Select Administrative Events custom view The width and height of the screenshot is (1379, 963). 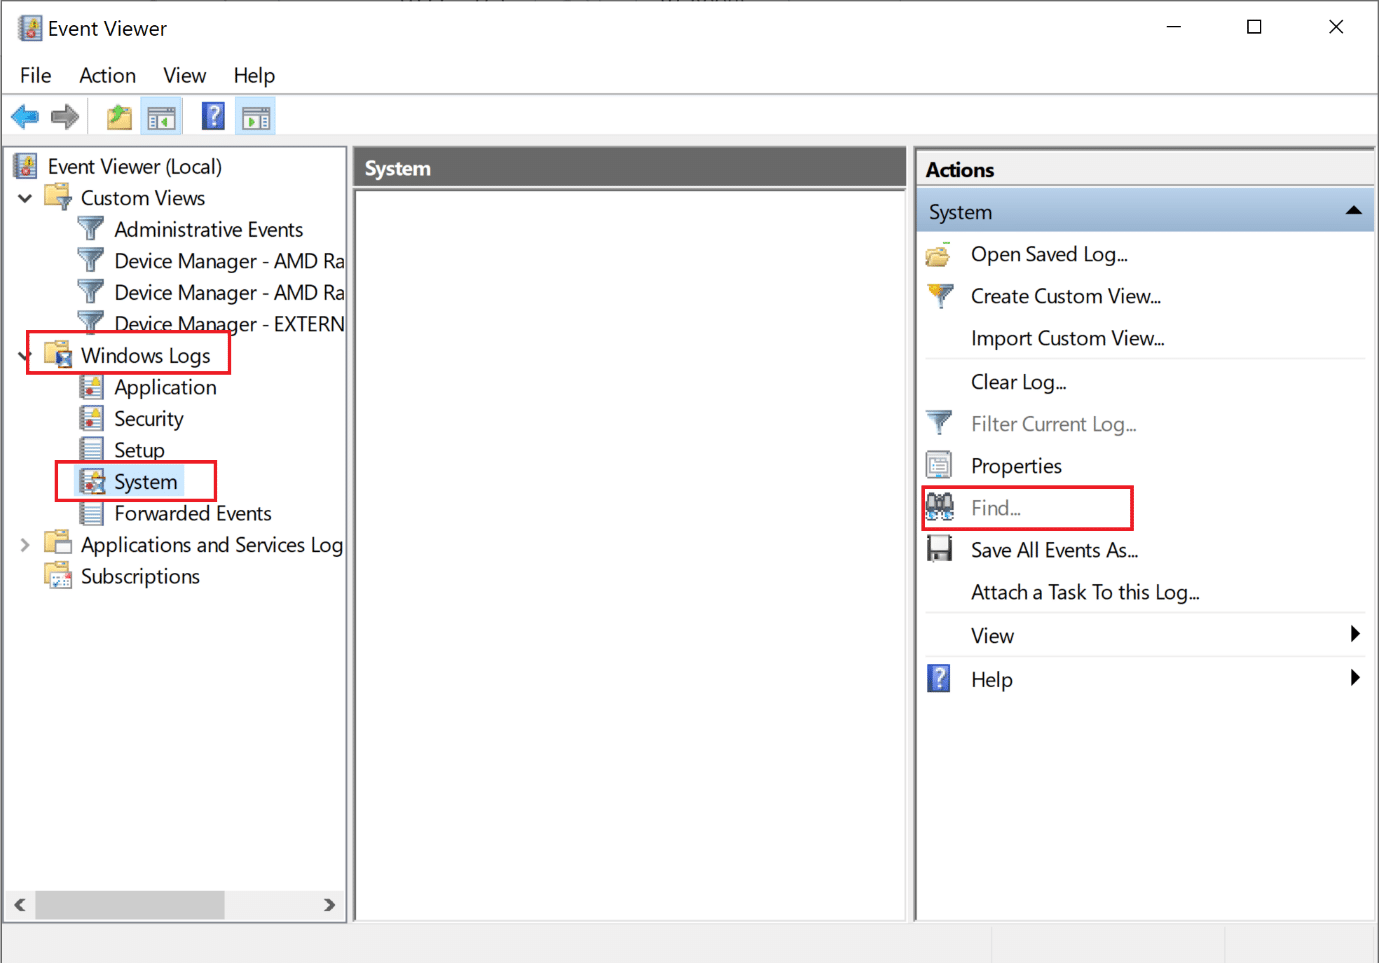pos(208,230)
